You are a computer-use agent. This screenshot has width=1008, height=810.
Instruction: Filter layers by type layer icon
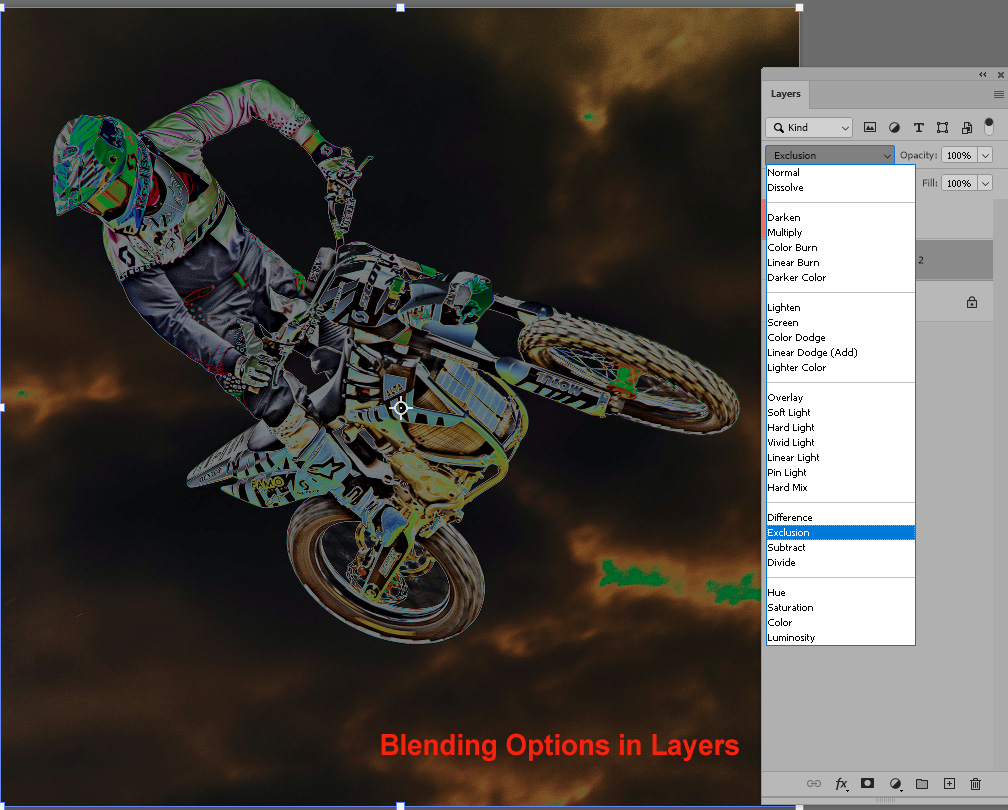click(x=918, y=128)
